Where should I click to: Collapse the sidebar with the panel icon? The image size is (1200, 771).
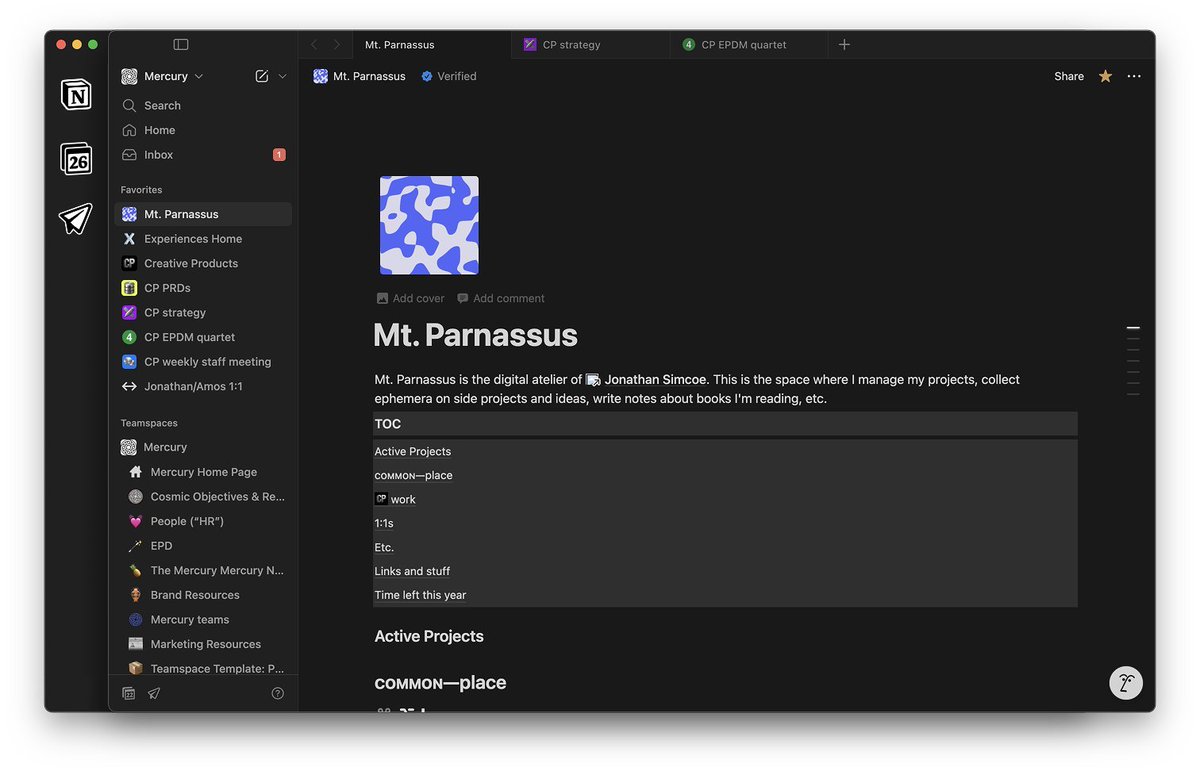pyautogui.click(x=181, y=43)
